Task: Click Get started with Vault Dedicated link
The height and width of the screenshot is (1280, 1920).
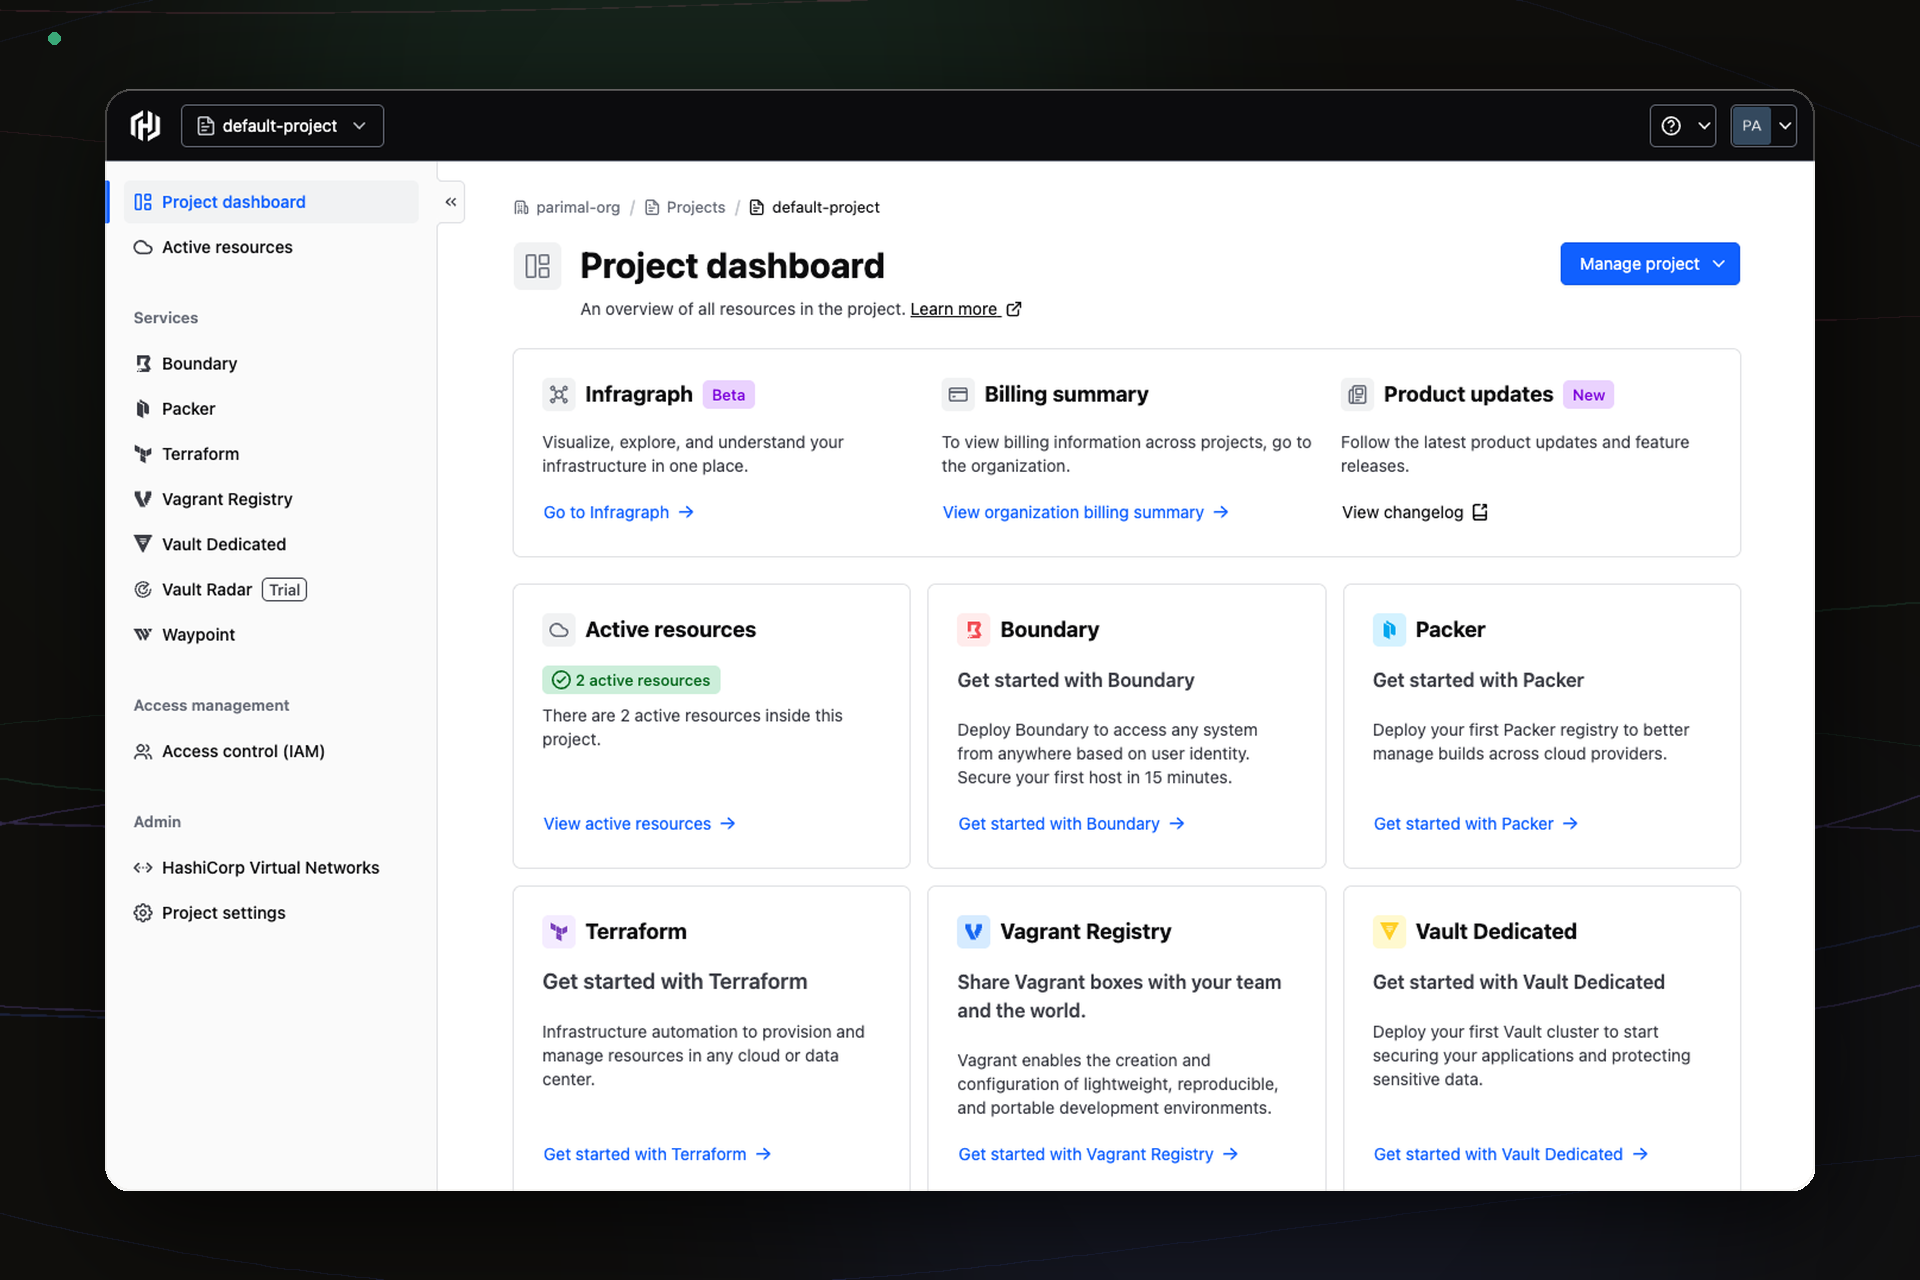Action: (x=1510, y=1154)
